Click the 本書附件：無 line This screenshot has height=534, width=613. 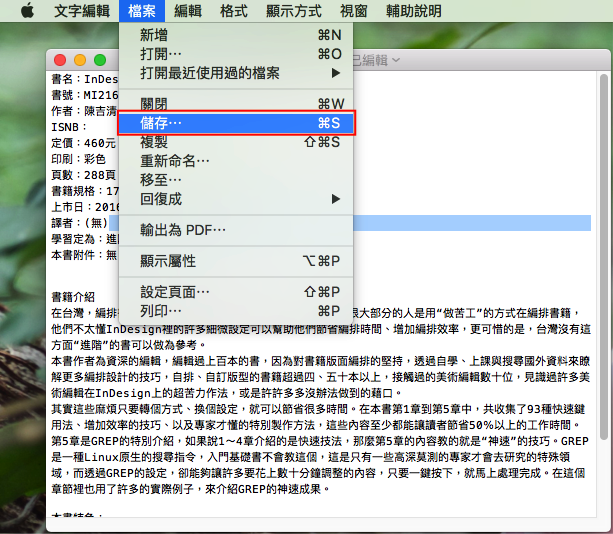(84, 255)
